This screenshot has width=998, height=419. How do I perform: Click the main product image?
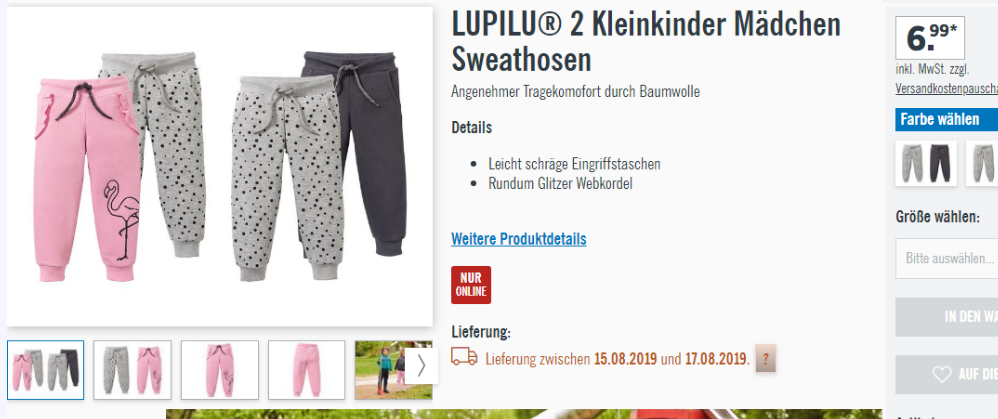pos(220,167)
